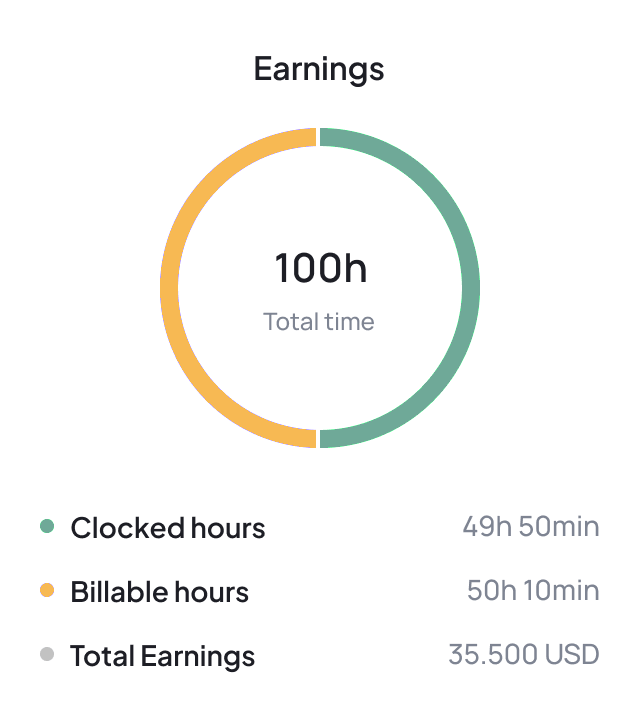This screenshot has width=640, height=720.
Task: Click the top gap between donut segments
Action: click(x=319, y=137)
